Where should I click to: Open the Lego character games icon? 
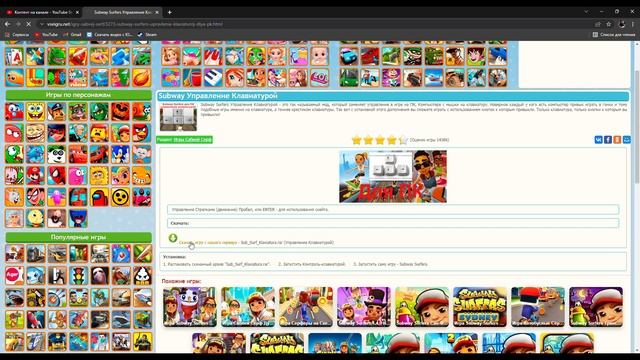coord(99,133)
